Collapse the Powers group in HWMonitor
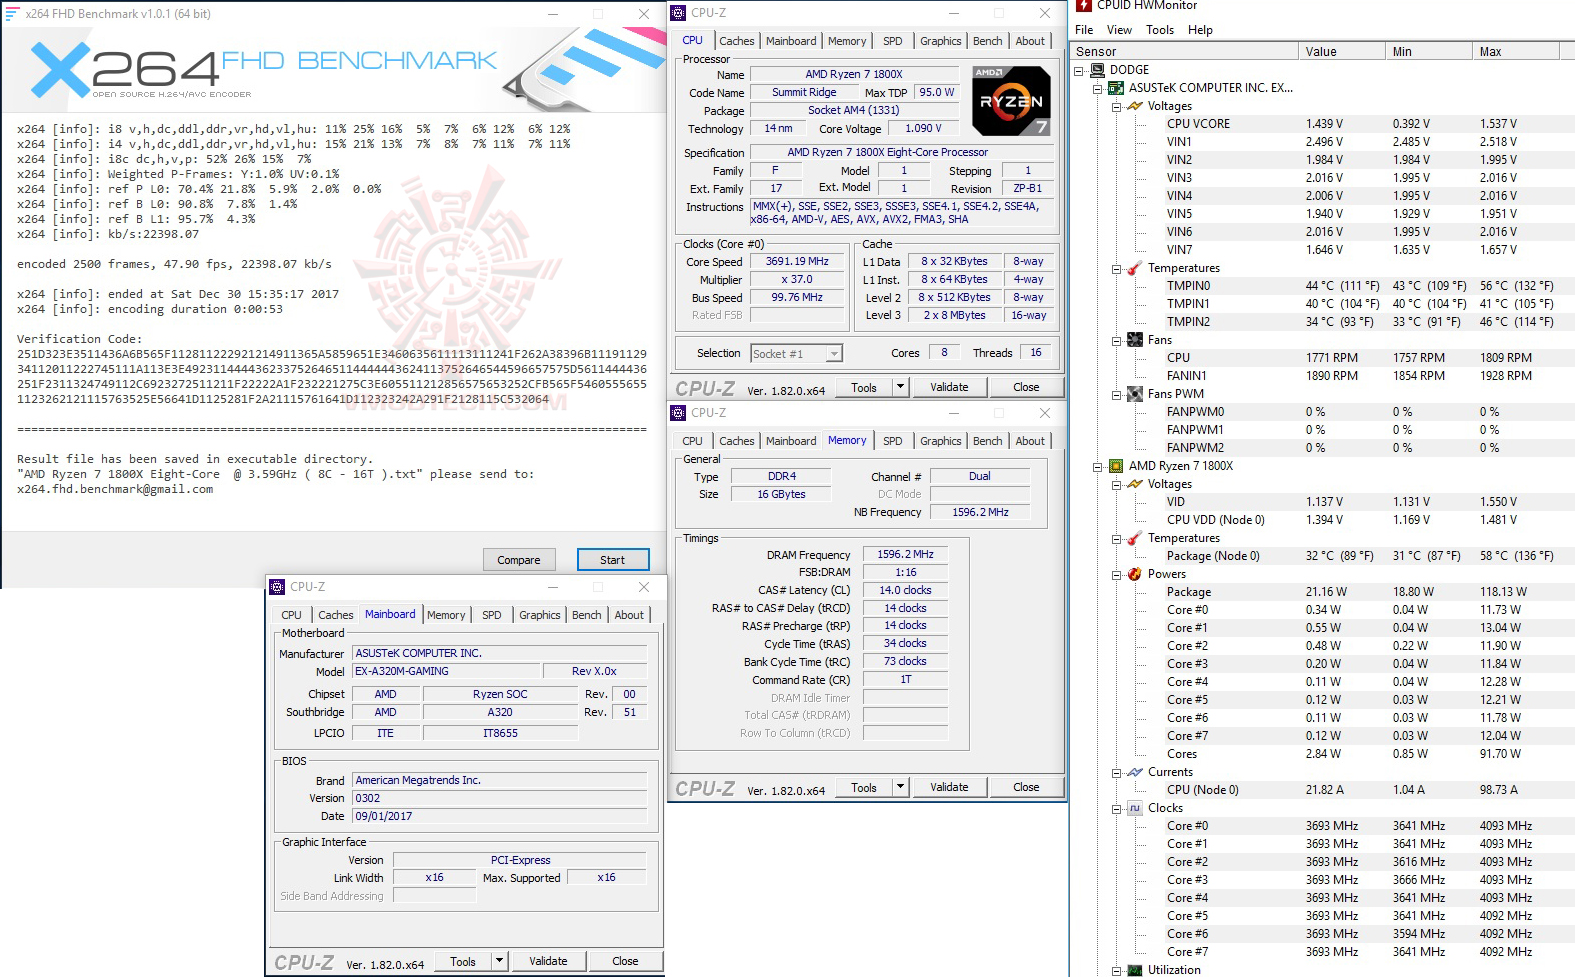 tap(1117, 575)
